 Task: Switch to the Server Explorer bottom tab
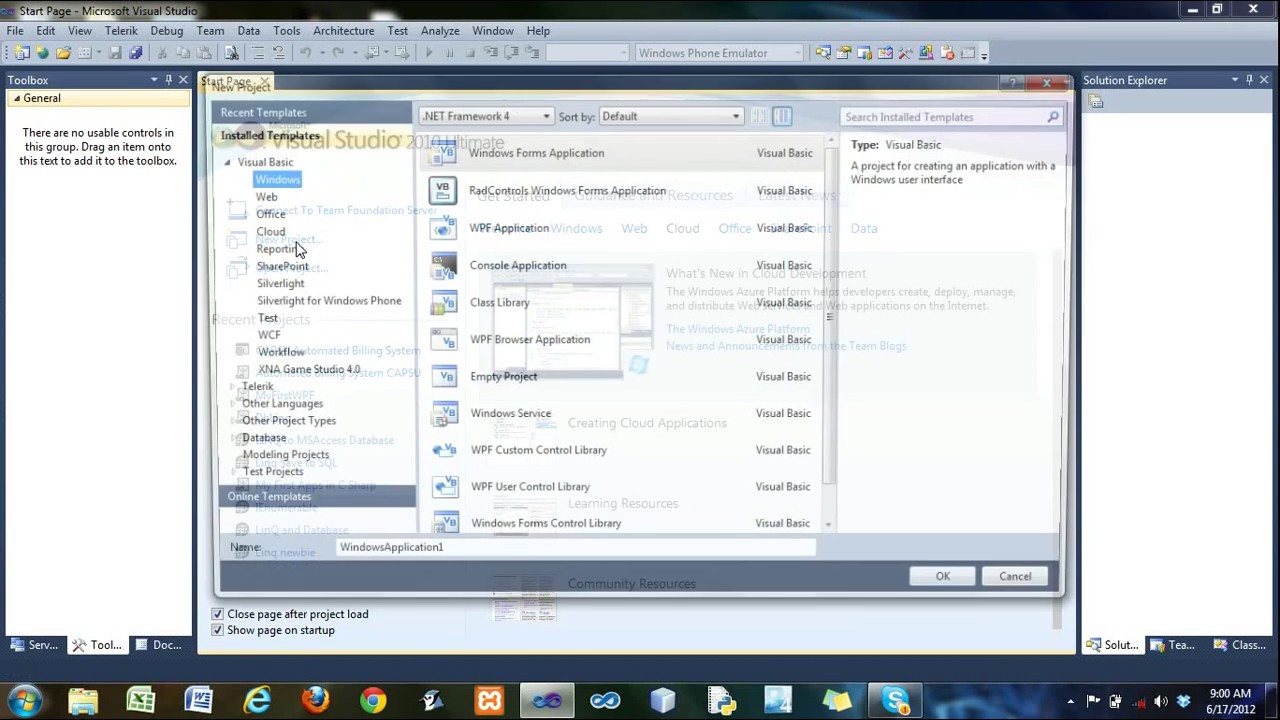tap(33, 645)
